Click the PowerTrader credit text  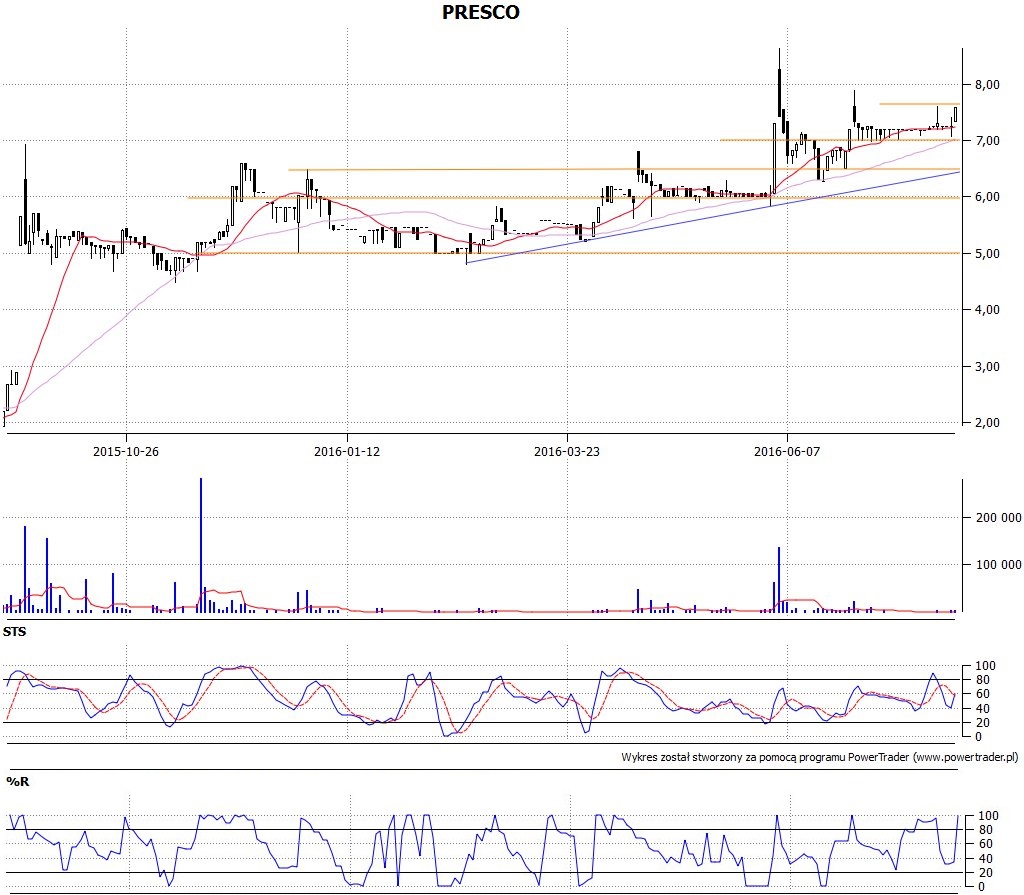[820, 757]
